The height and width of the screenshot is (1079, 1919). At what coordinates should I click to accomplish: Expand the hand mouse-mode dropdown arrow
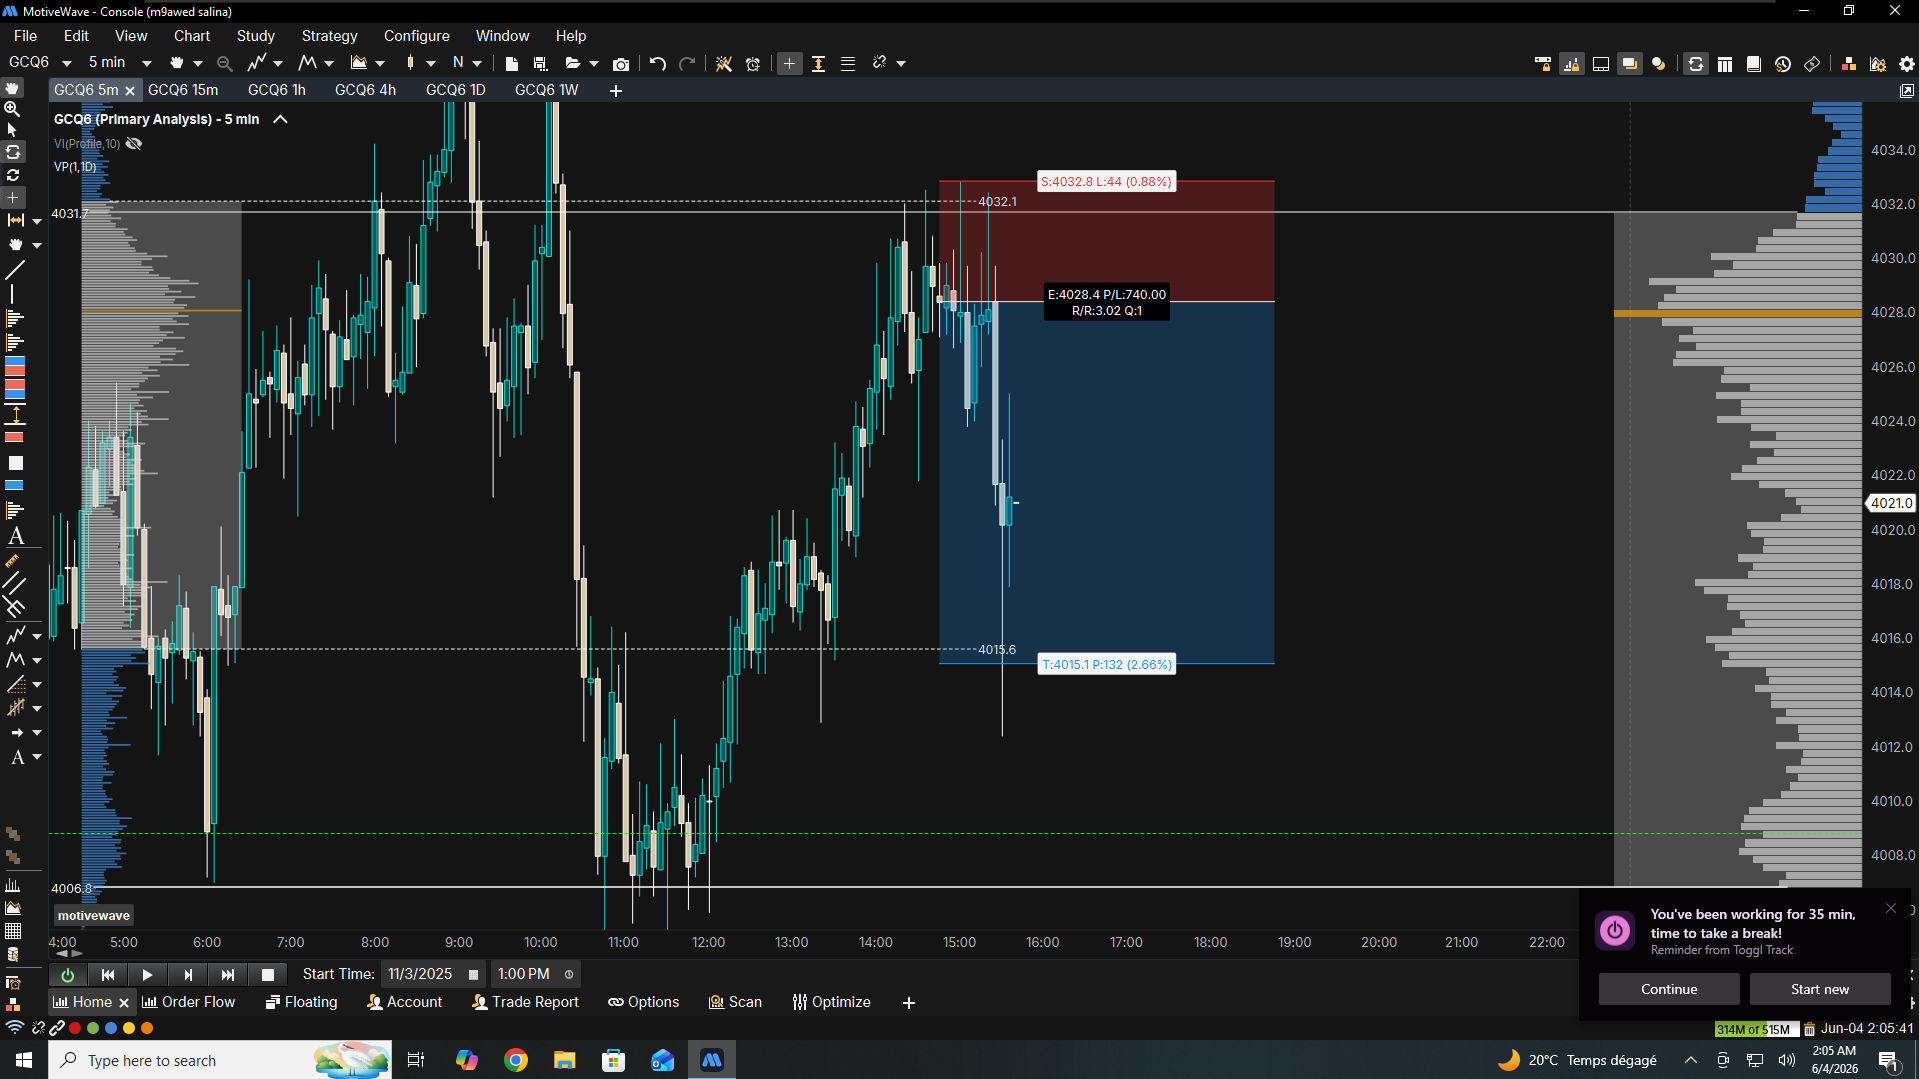pos(198,63)
